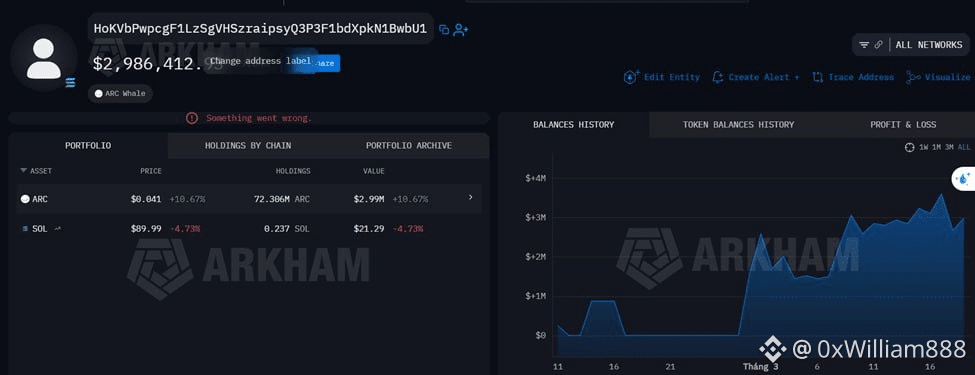Click the Trace Address icon

[x=818, y=77]
